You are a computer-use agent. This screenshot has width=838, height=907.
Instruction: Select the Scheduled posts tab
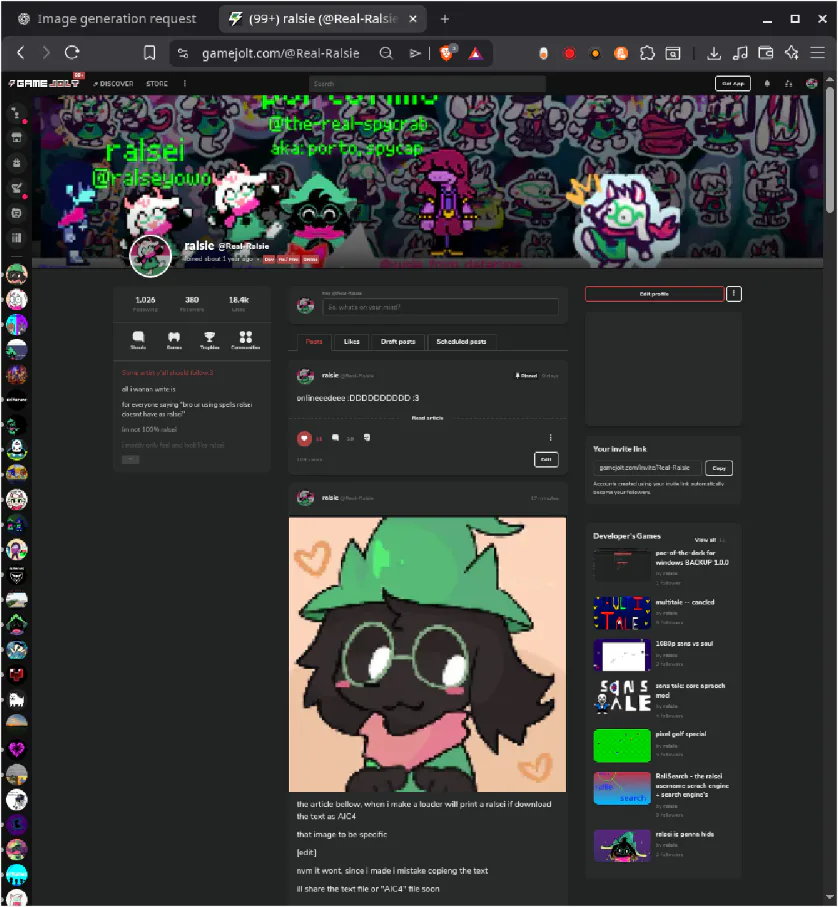(461, 342)
